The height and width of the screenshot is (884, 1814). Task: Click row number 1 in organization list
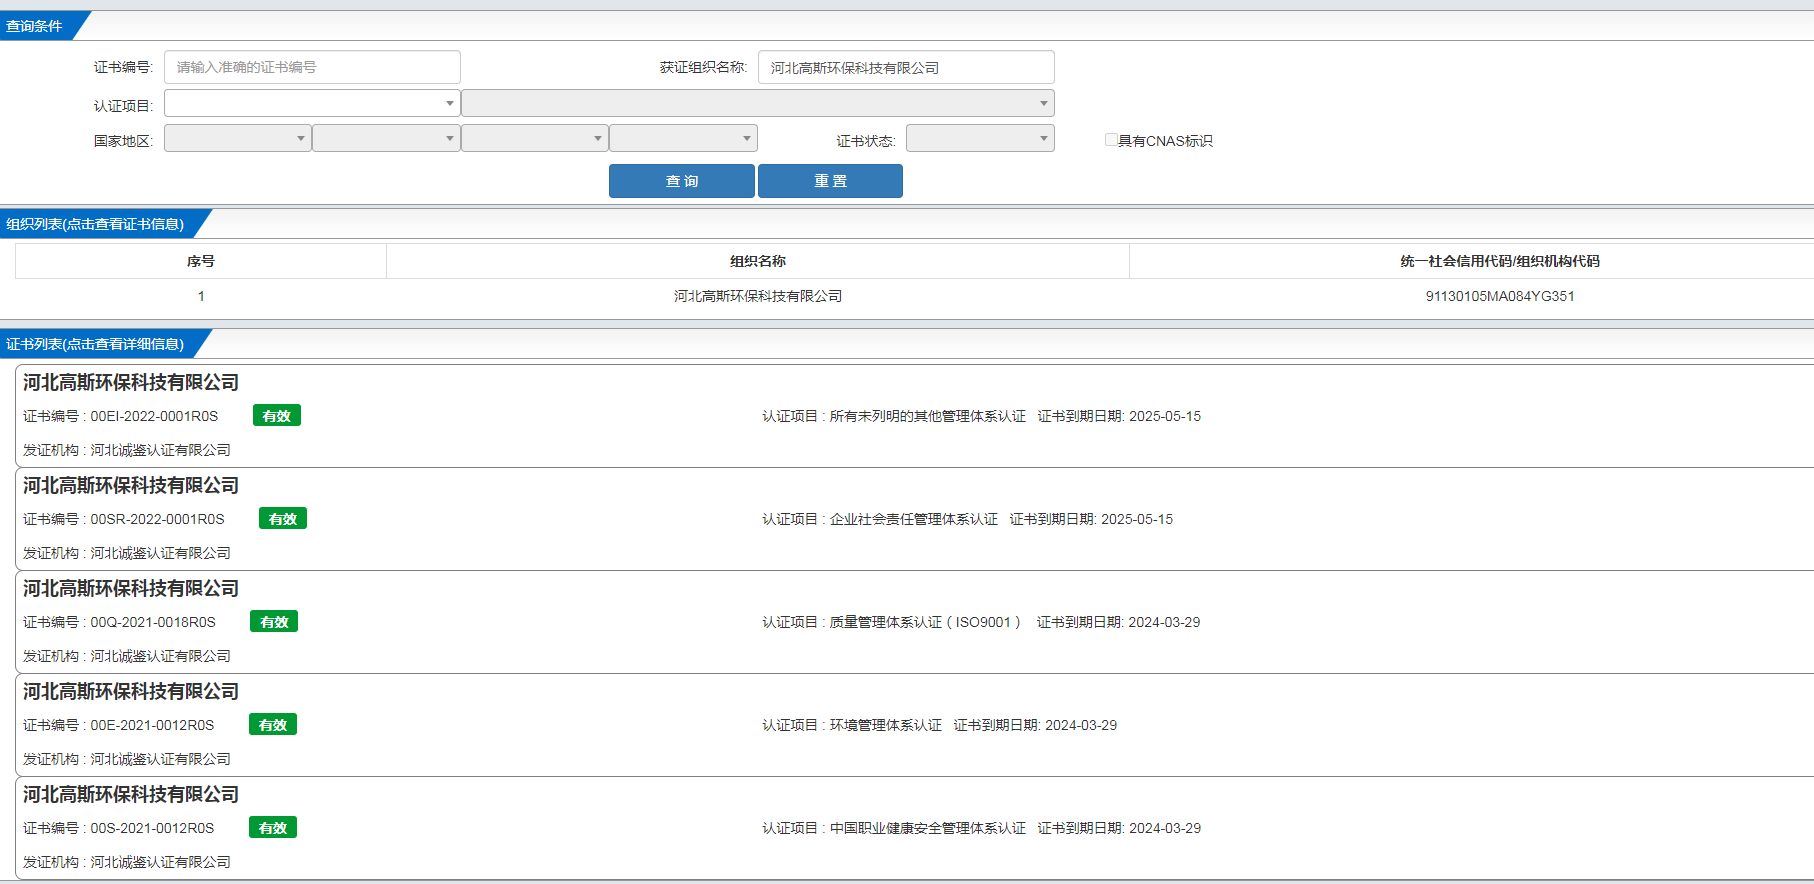coord(201,296)
